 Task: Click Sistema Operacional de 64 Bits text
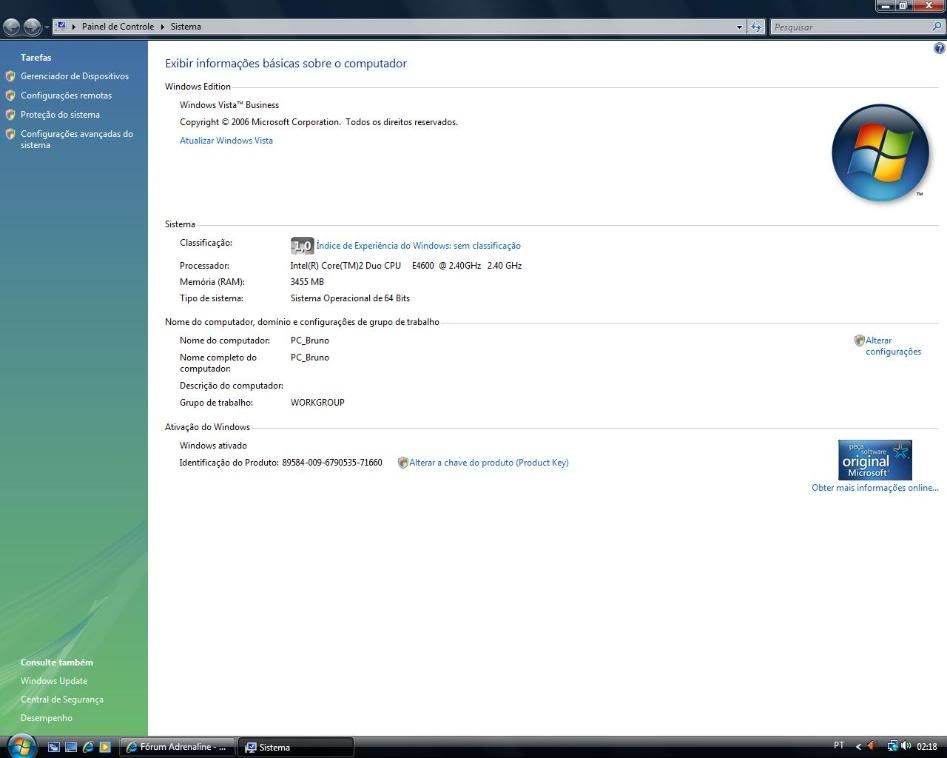350,298
